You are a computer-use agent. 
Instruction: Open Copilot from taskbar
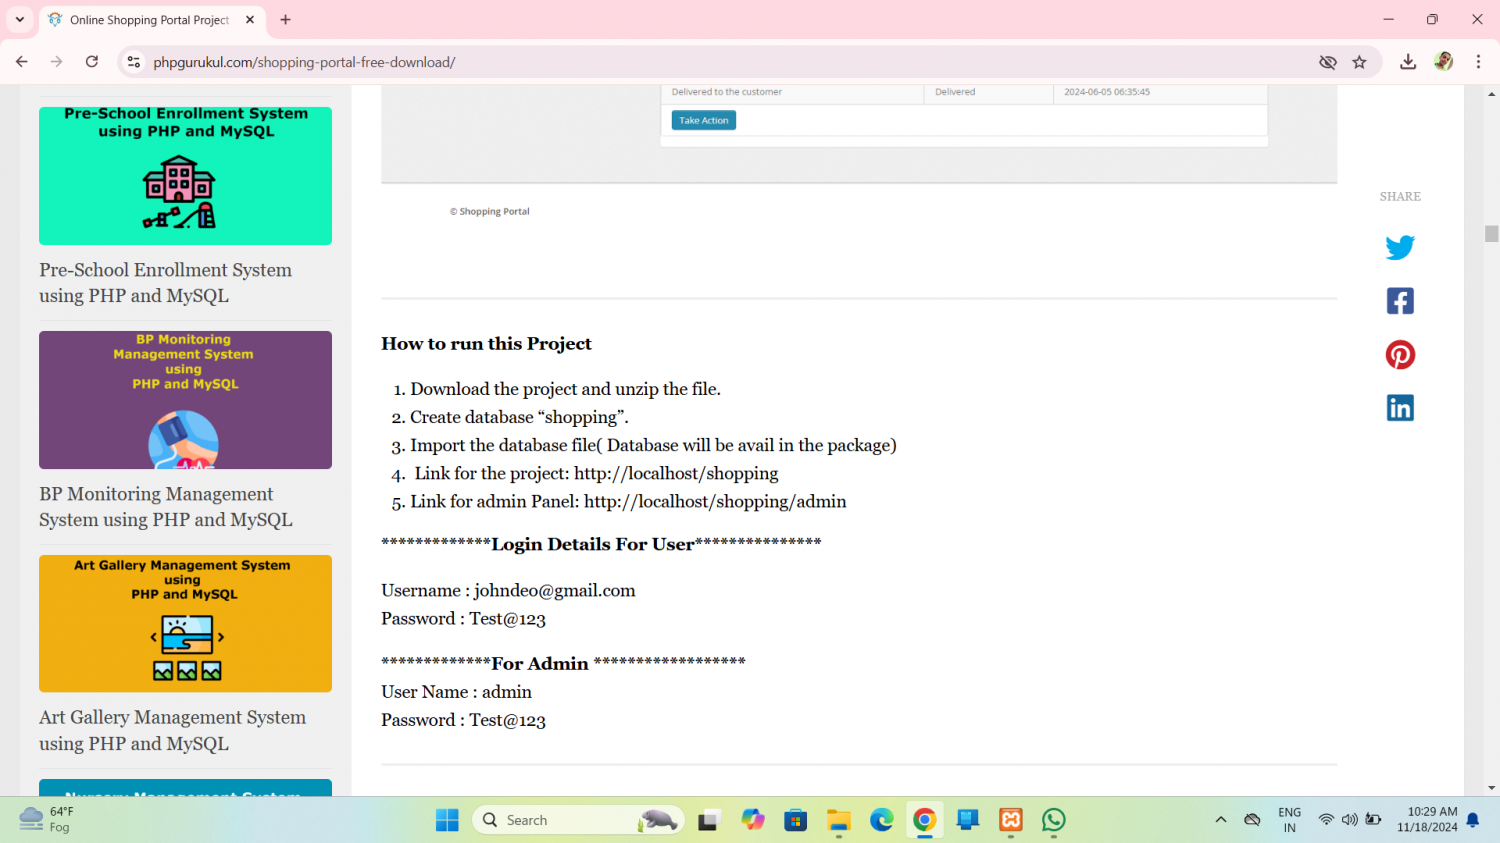(x=753, y=820)
